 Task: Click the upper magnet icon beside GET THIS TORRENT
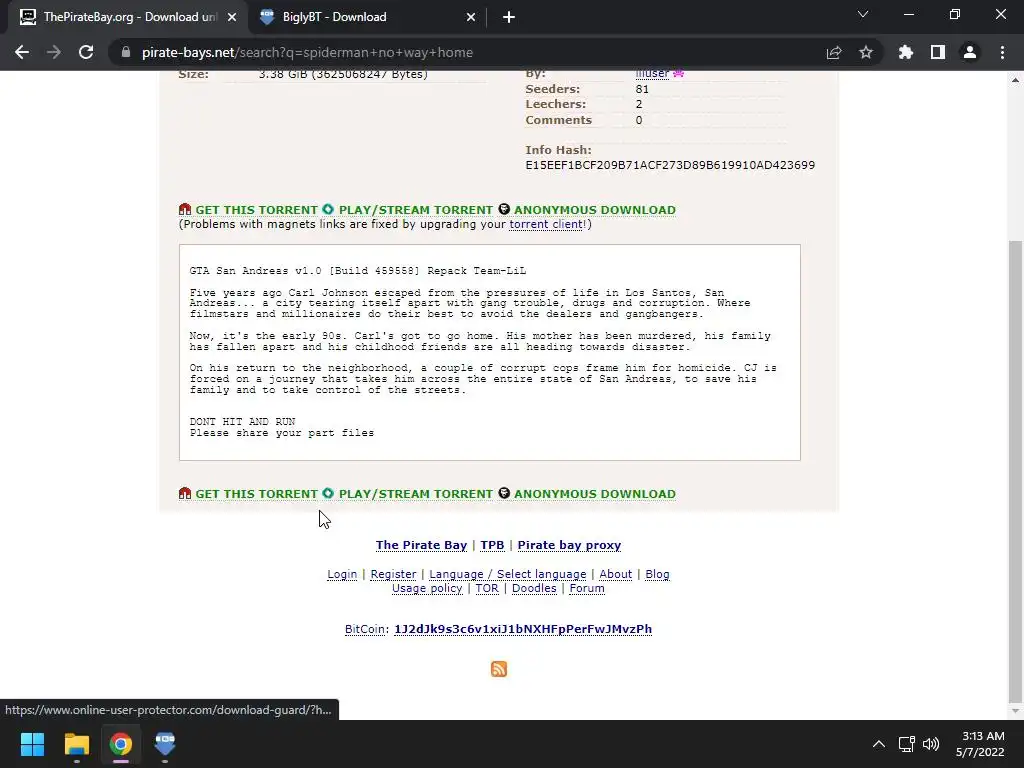pos(185,209)
